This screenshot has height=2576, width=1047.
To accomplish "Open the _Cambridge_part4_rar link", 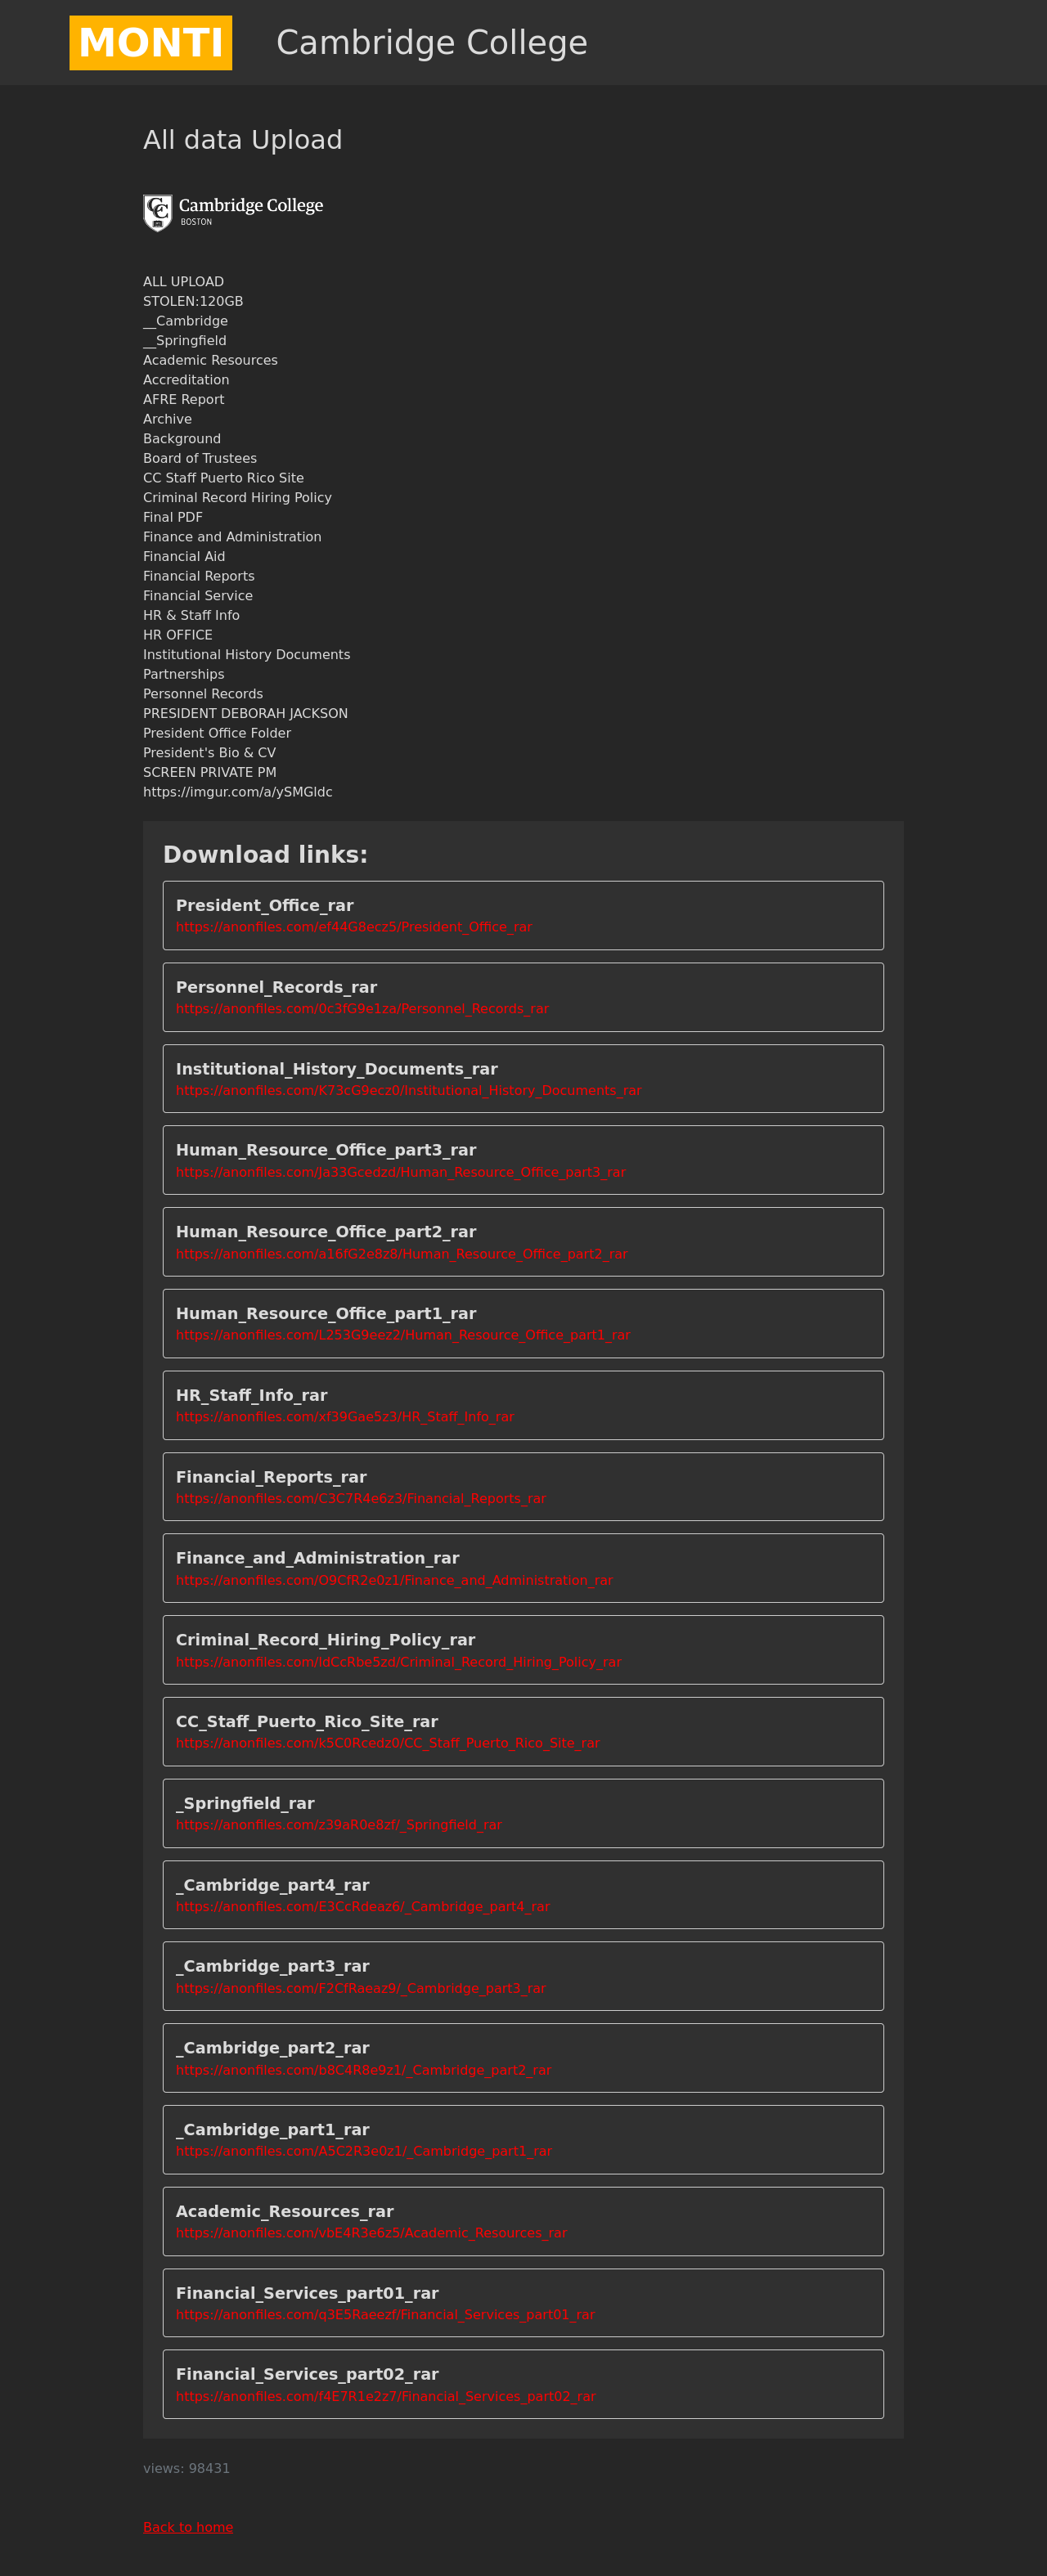I will click(363, 1907).
